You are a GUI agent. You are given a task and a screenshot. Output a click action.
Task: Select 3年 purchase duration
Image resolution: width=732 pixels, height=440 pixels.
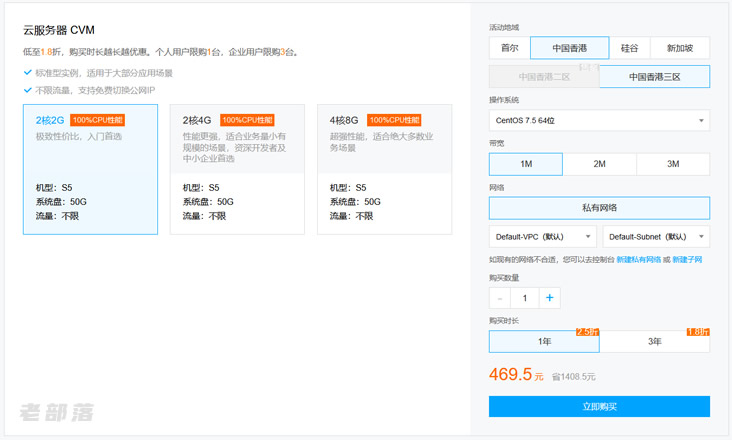click(655, 342)
